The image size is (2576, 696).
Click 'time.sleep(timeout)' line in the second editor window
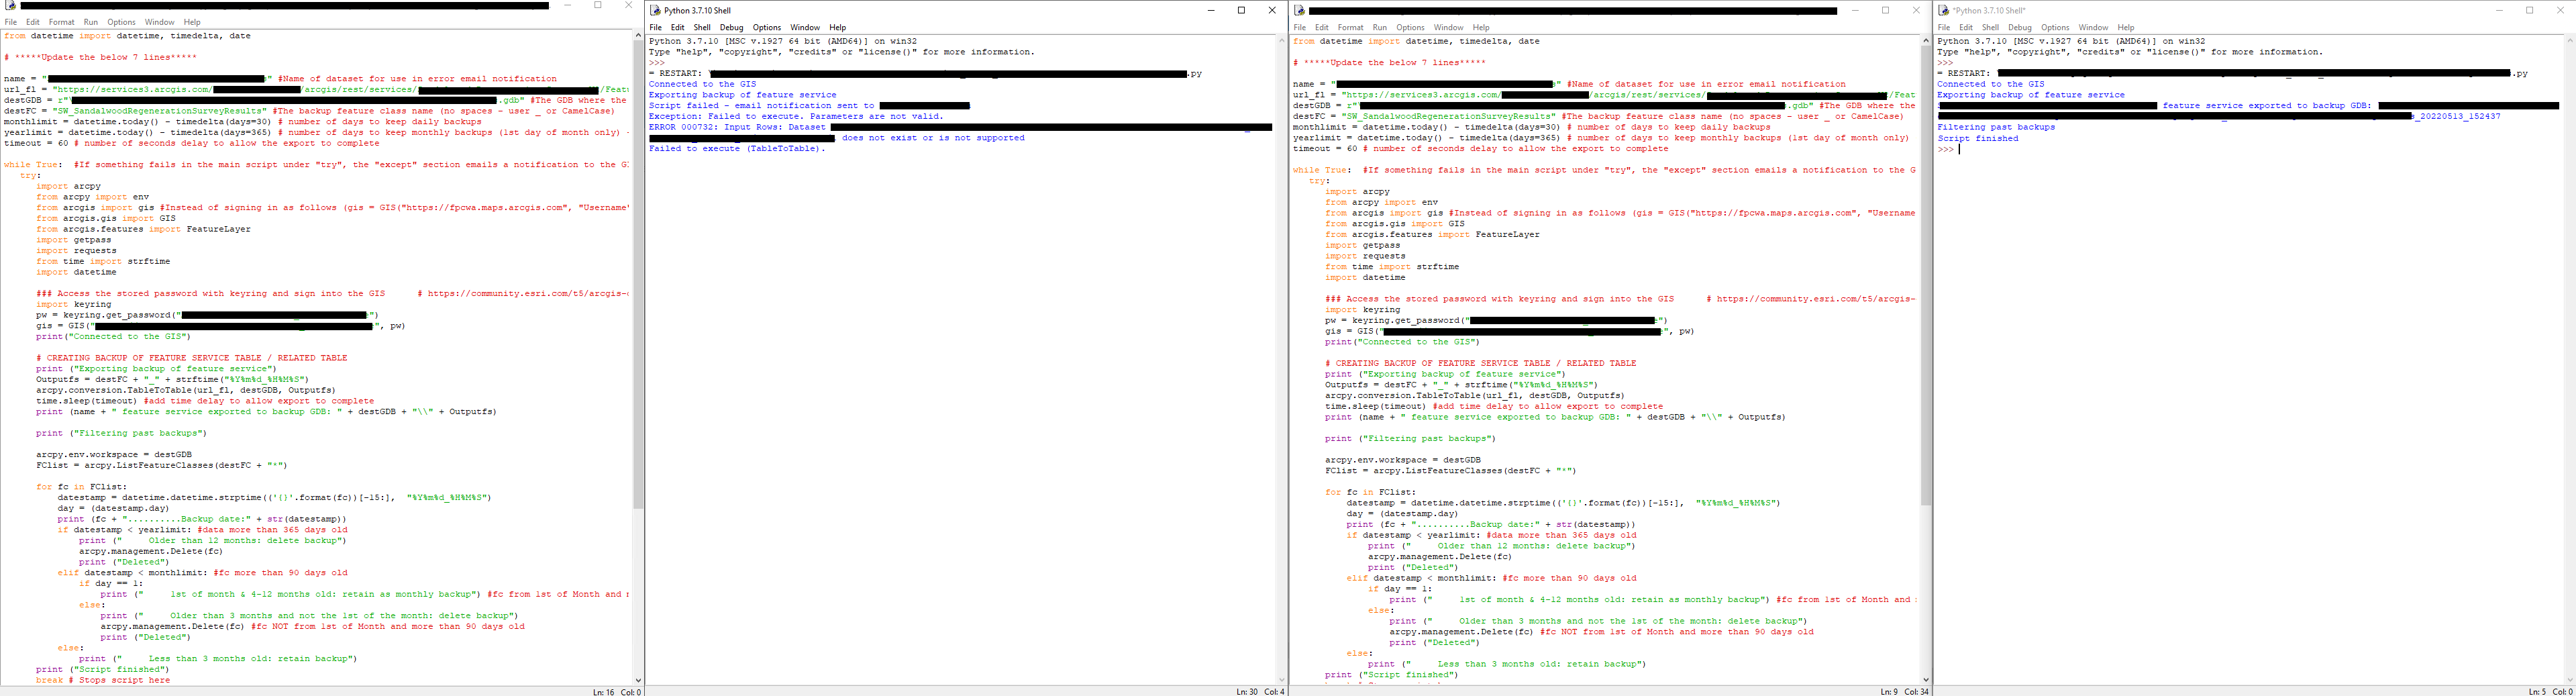click(x=1494, y=406)
